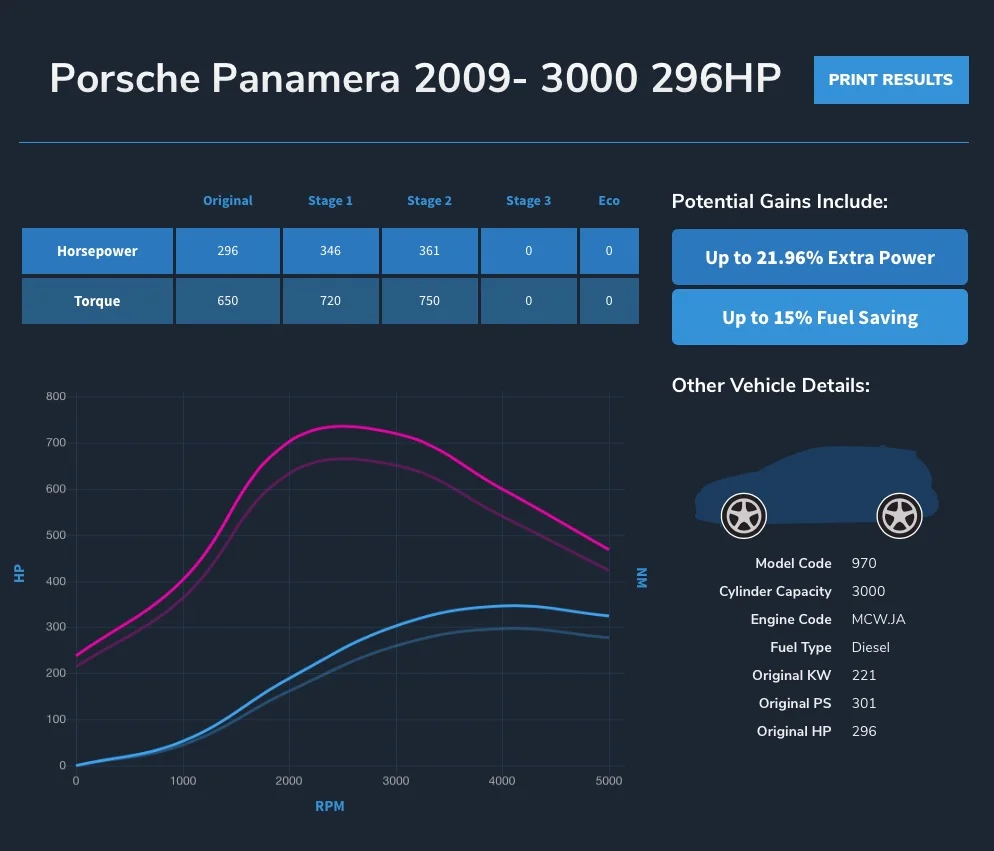Select the Stage 3 column header
994x851 pixels.
[x=528, y=200]
